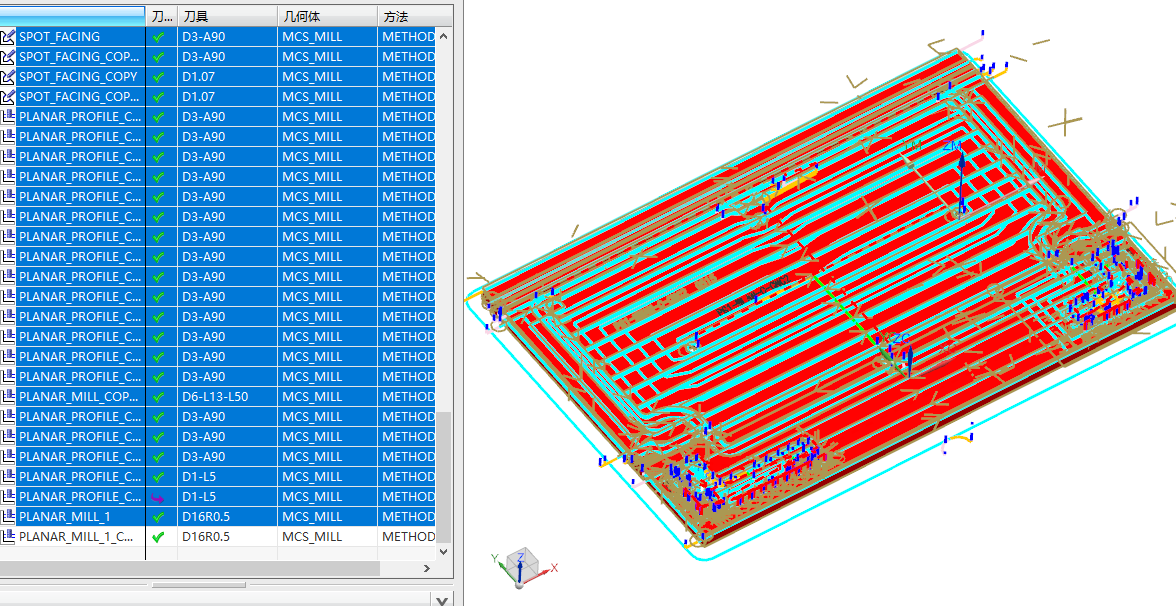1176x606 pixels.
Task: Click D1.07 in the SPOT_FACING_COPY row
Action: 199,76
